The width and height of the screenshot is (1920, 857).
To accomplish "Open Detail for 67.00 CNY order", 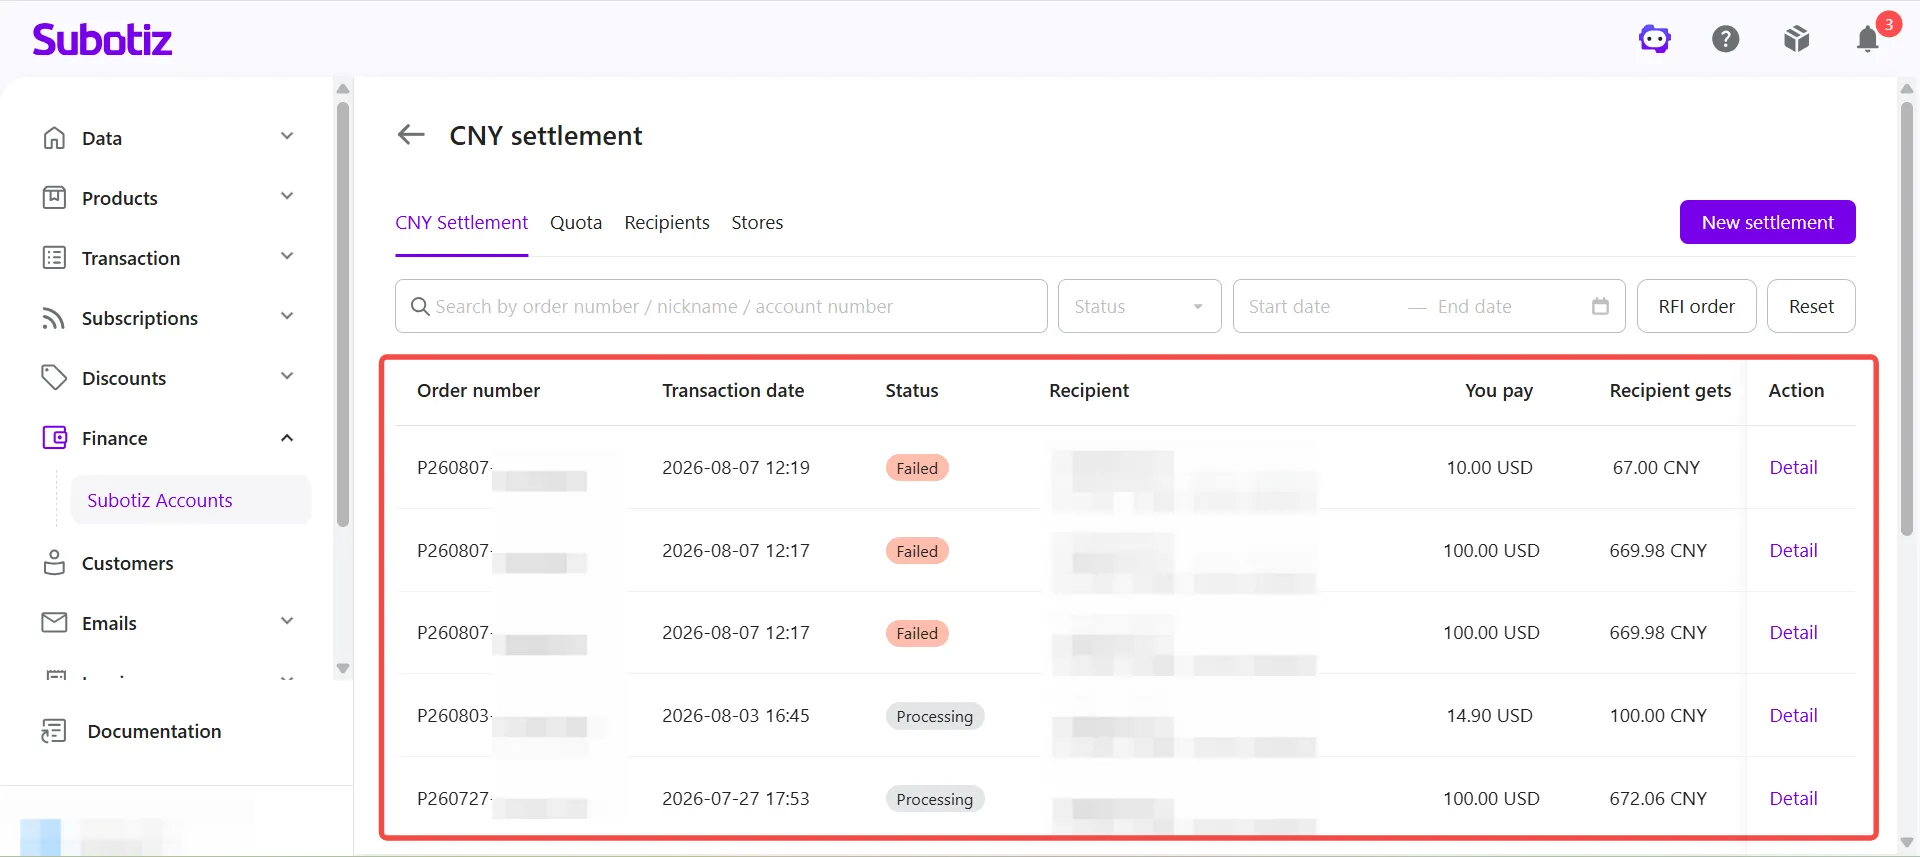I will click(x=1793, y=467).
